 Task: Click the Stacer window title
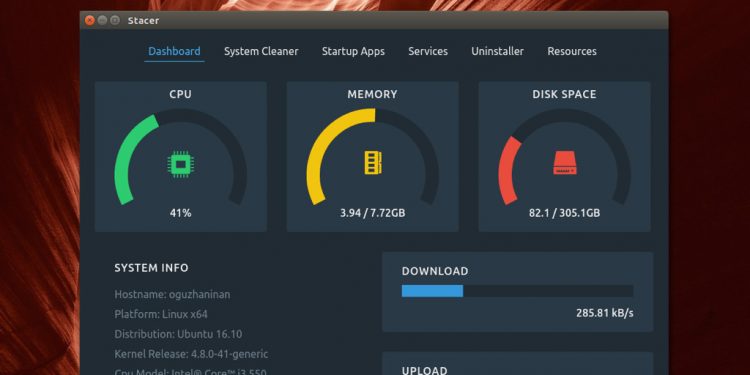point(143,21)
